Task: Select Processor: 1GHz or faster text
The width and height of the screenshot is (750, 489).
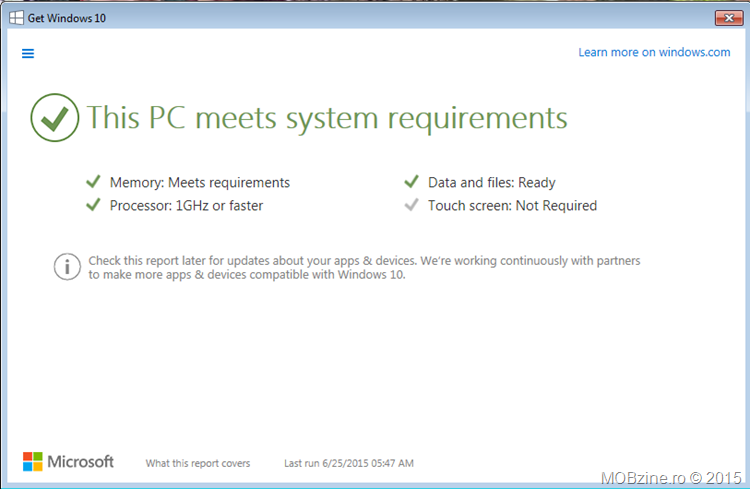Action: coord(186,205)
